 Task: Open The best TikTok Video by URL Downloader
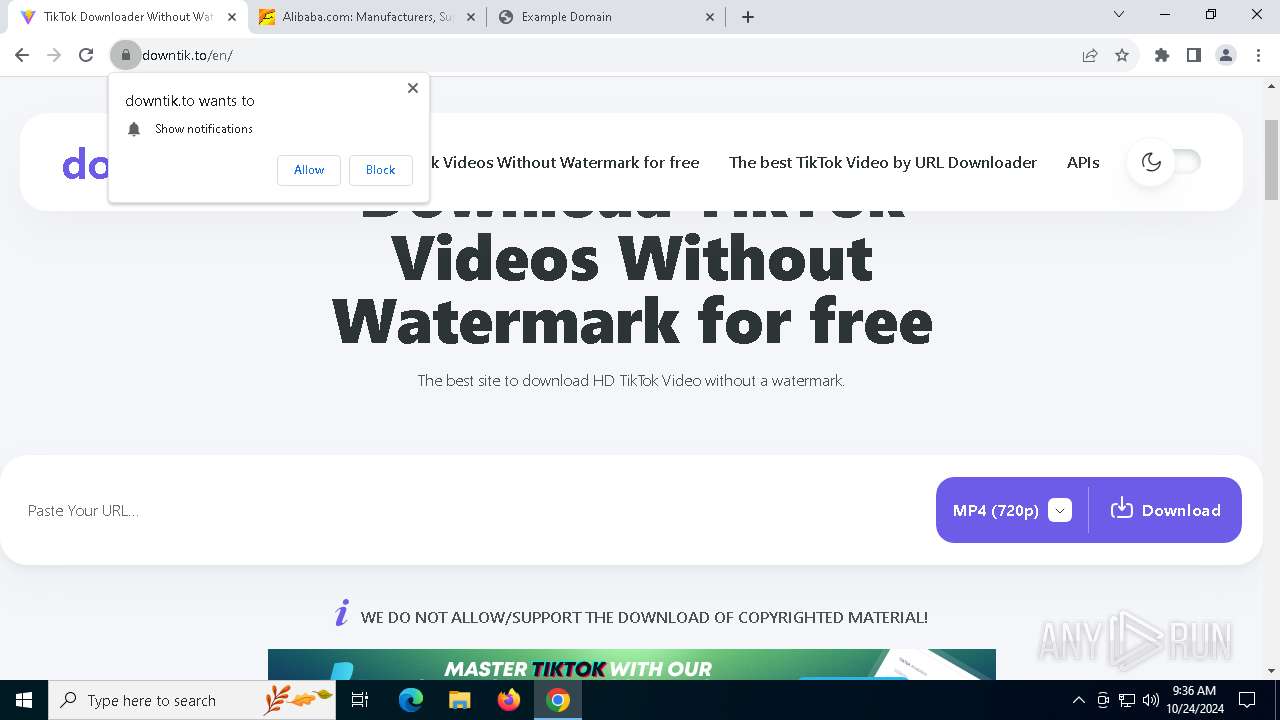(883, 162)
